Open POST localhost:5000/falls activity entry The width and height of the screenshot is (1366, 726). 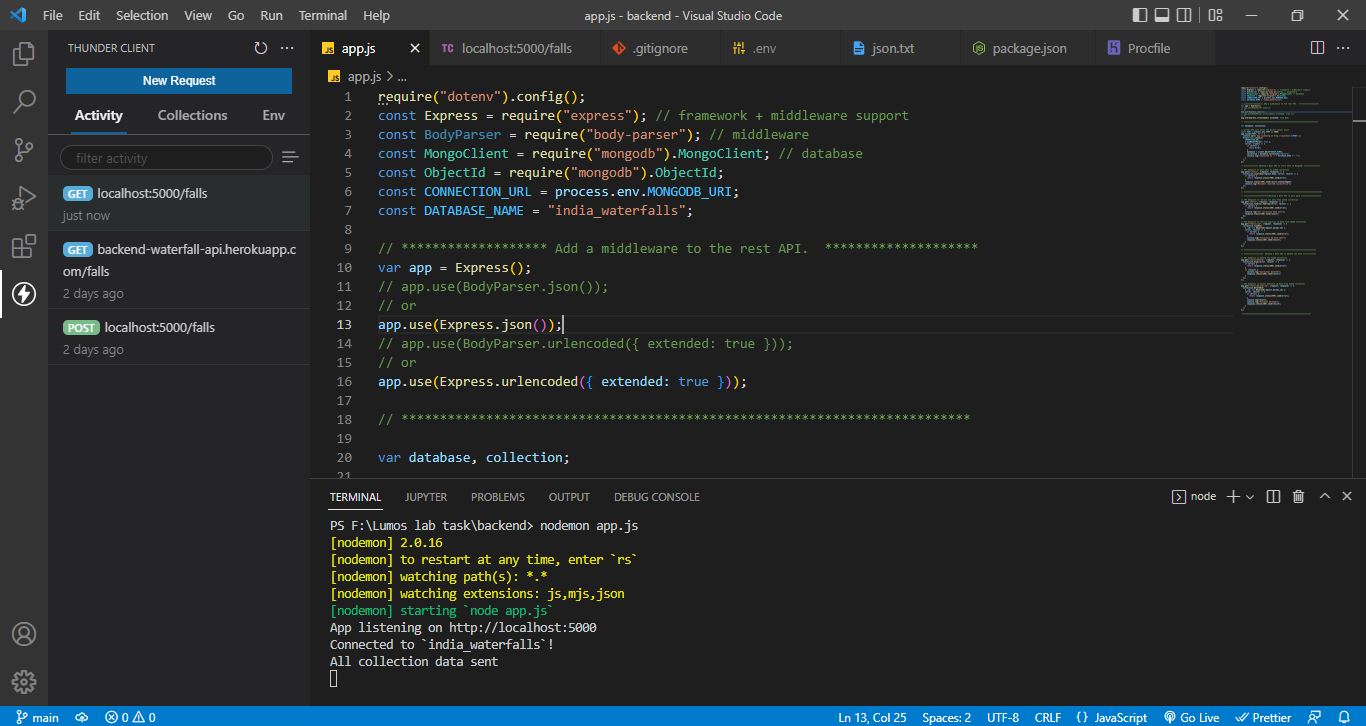pos(179,337)
